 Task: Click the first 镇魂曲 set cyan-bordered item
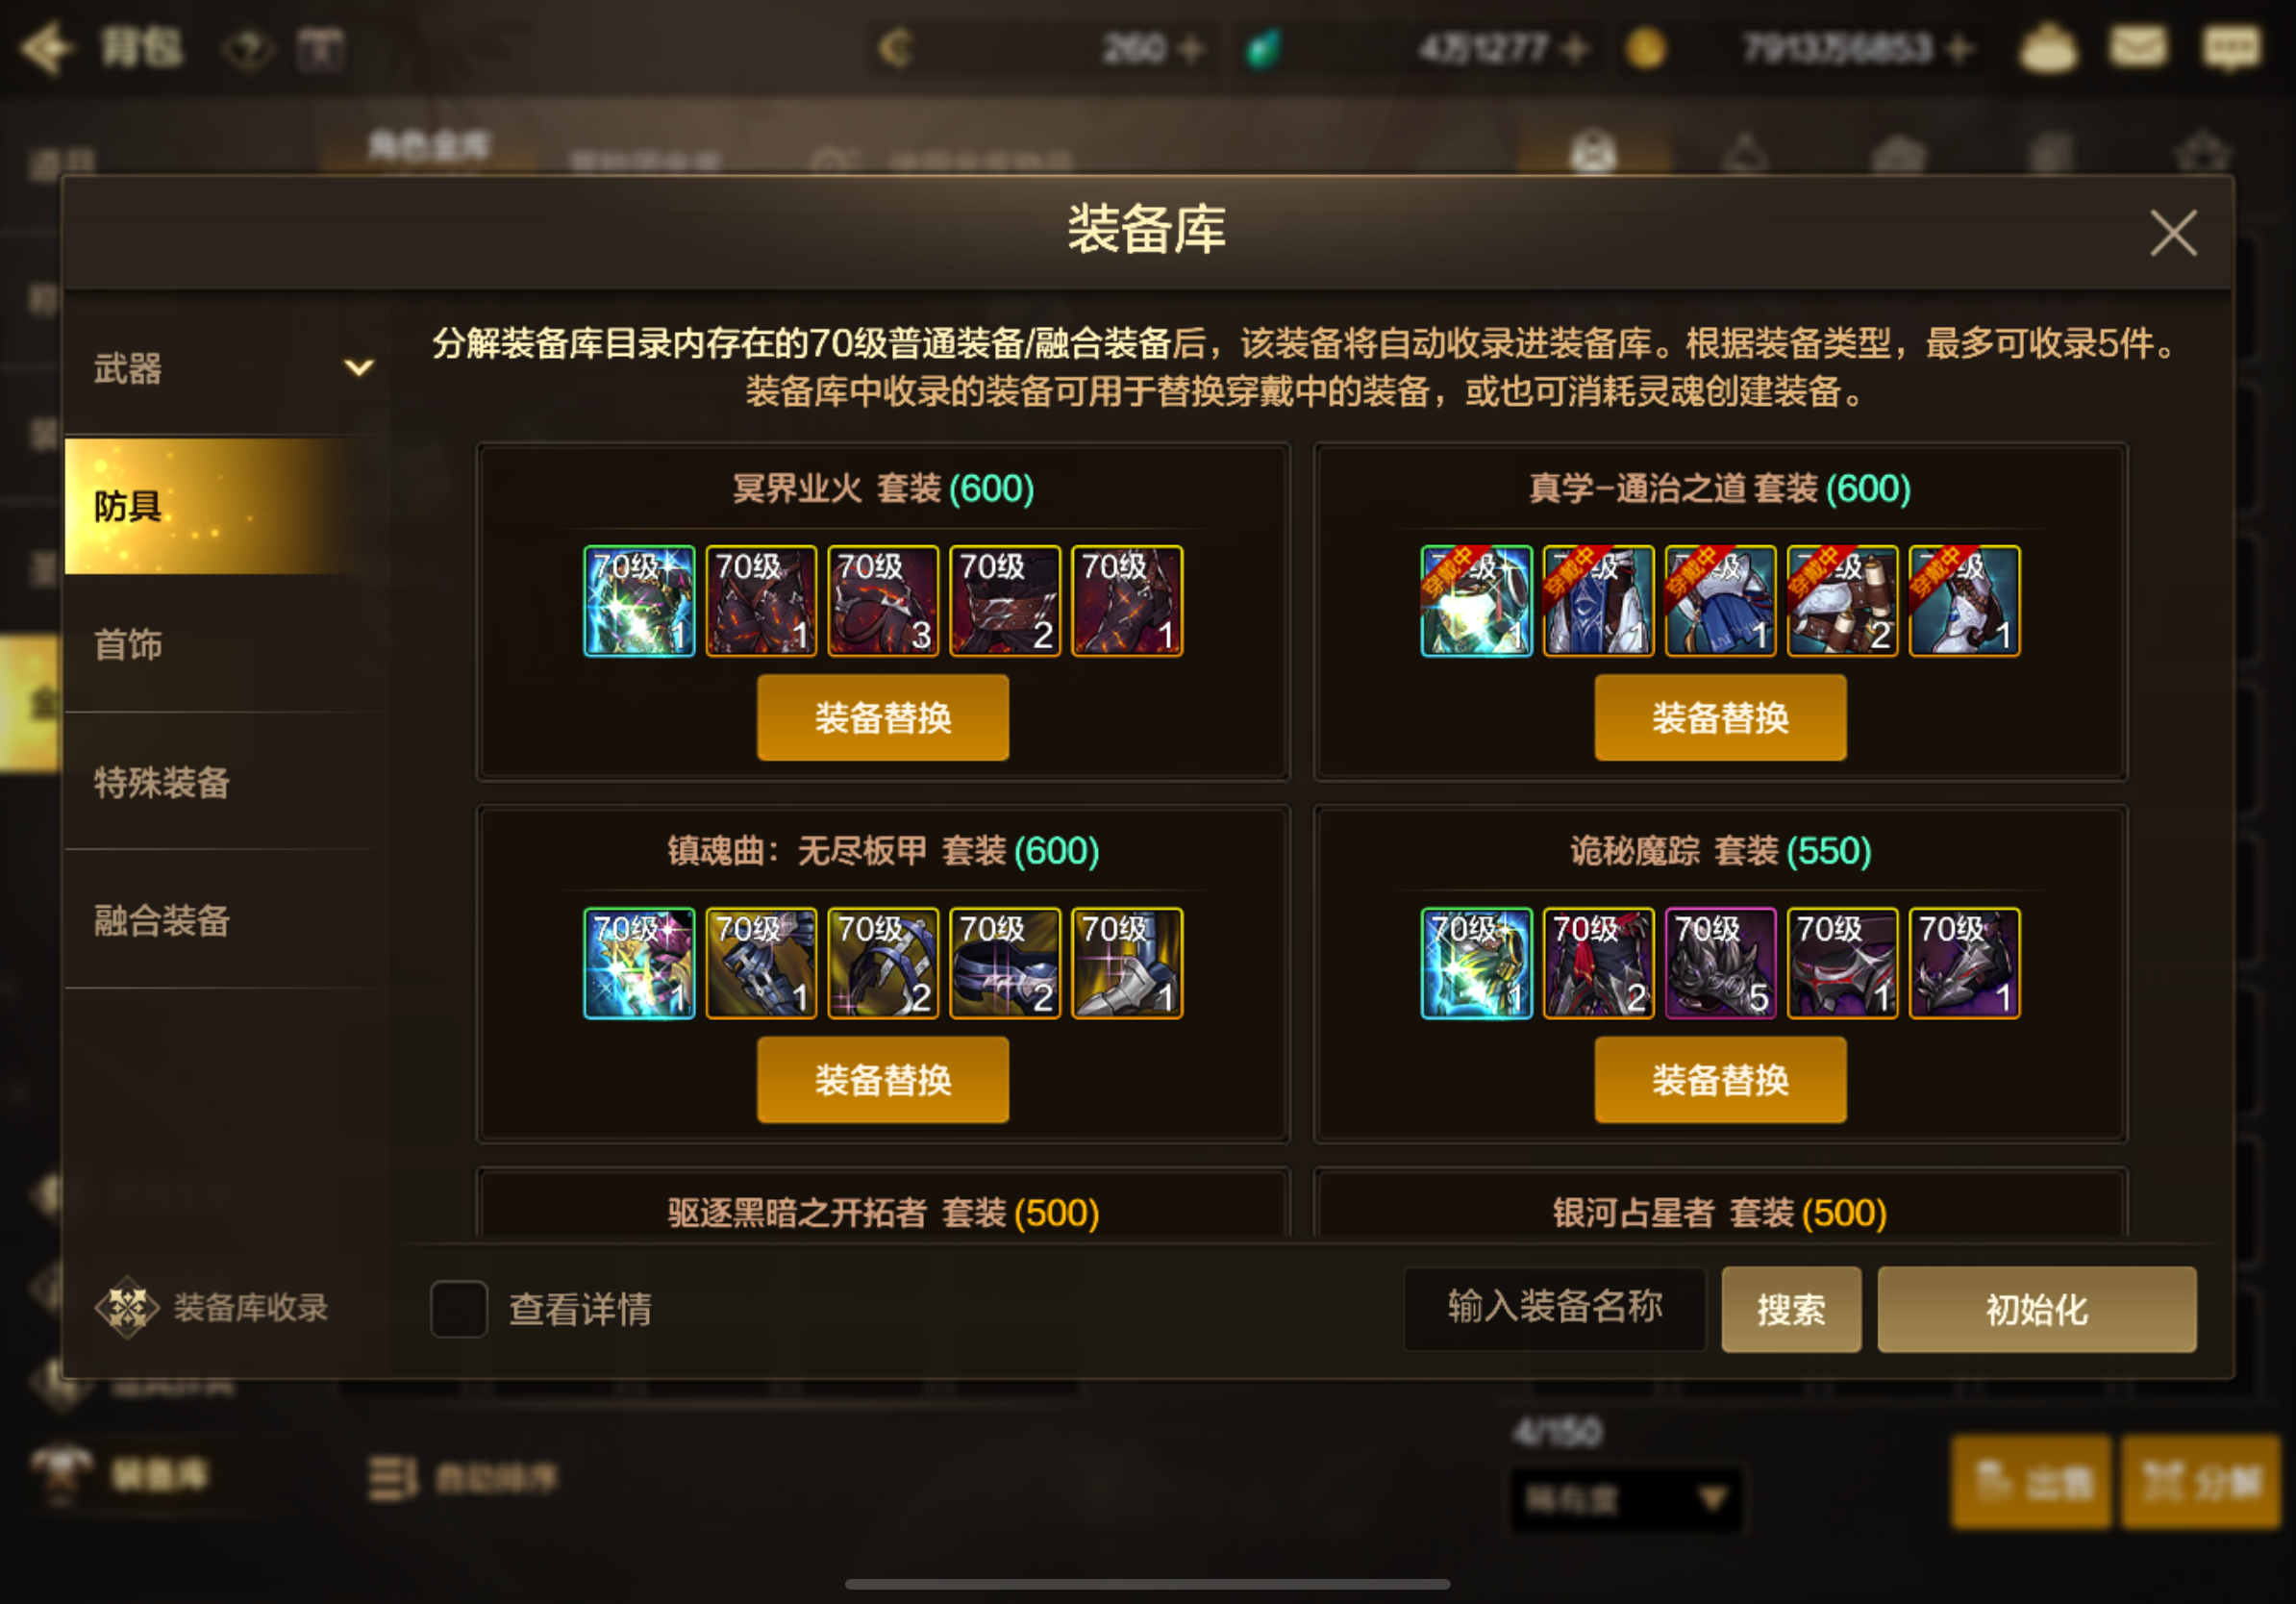coord(639,963)
